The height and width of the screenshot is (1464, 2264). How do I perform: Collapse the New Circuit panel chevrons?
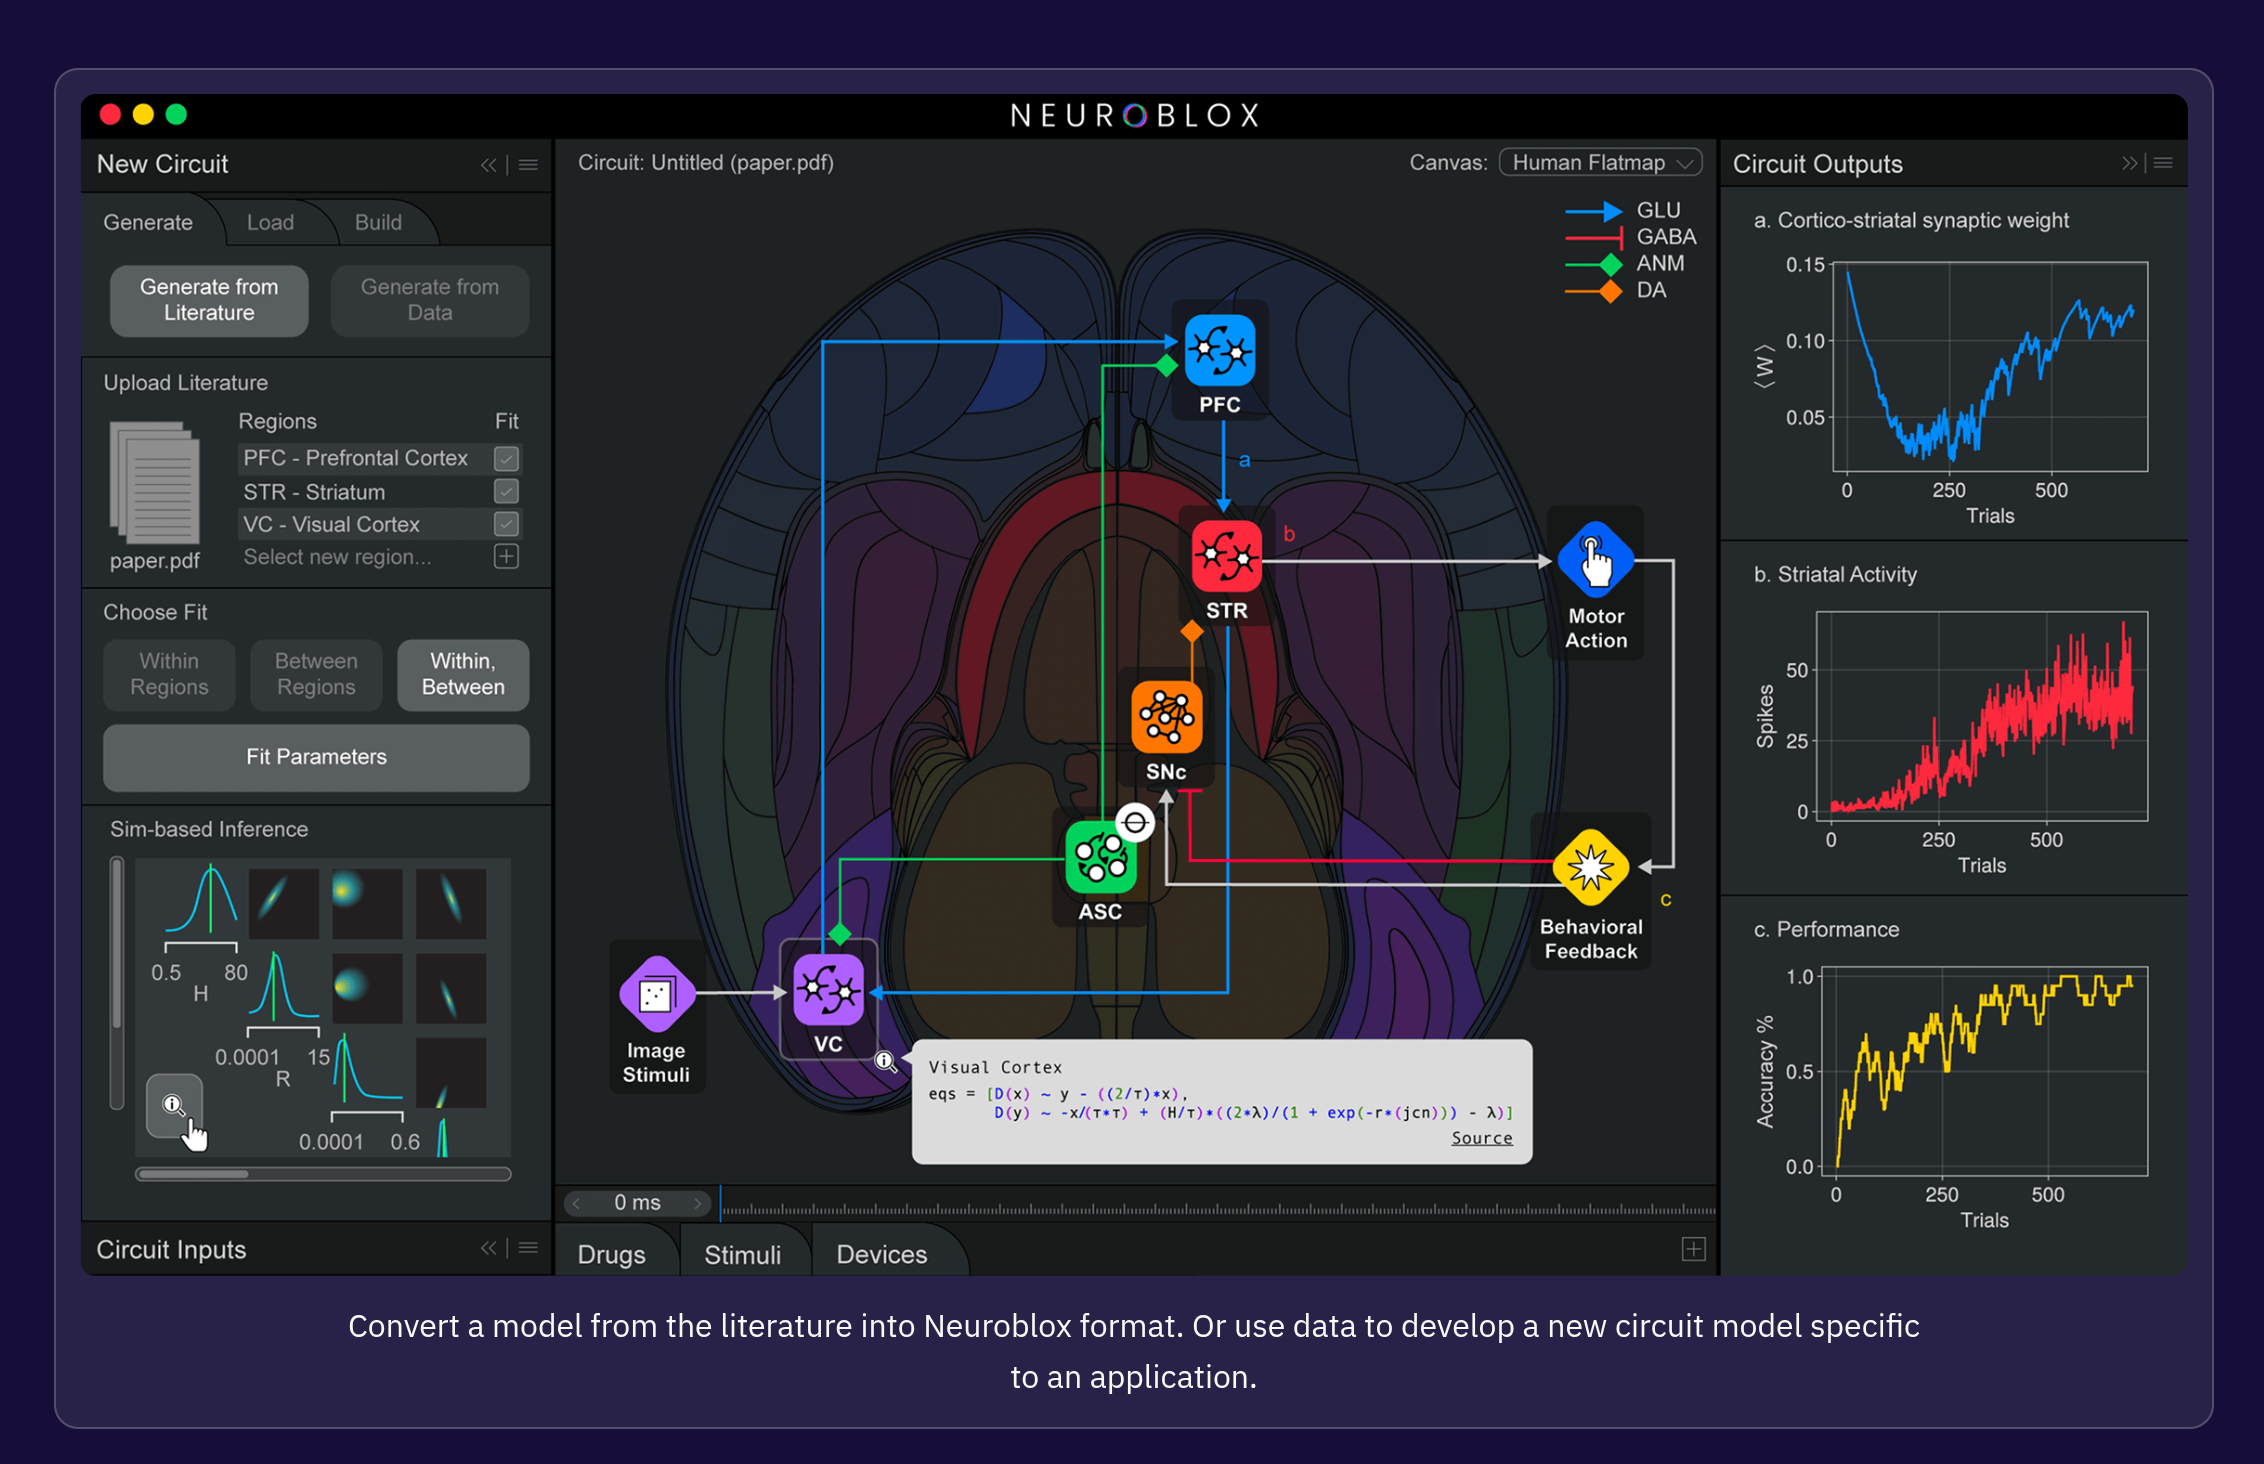[x=488, y=165]
